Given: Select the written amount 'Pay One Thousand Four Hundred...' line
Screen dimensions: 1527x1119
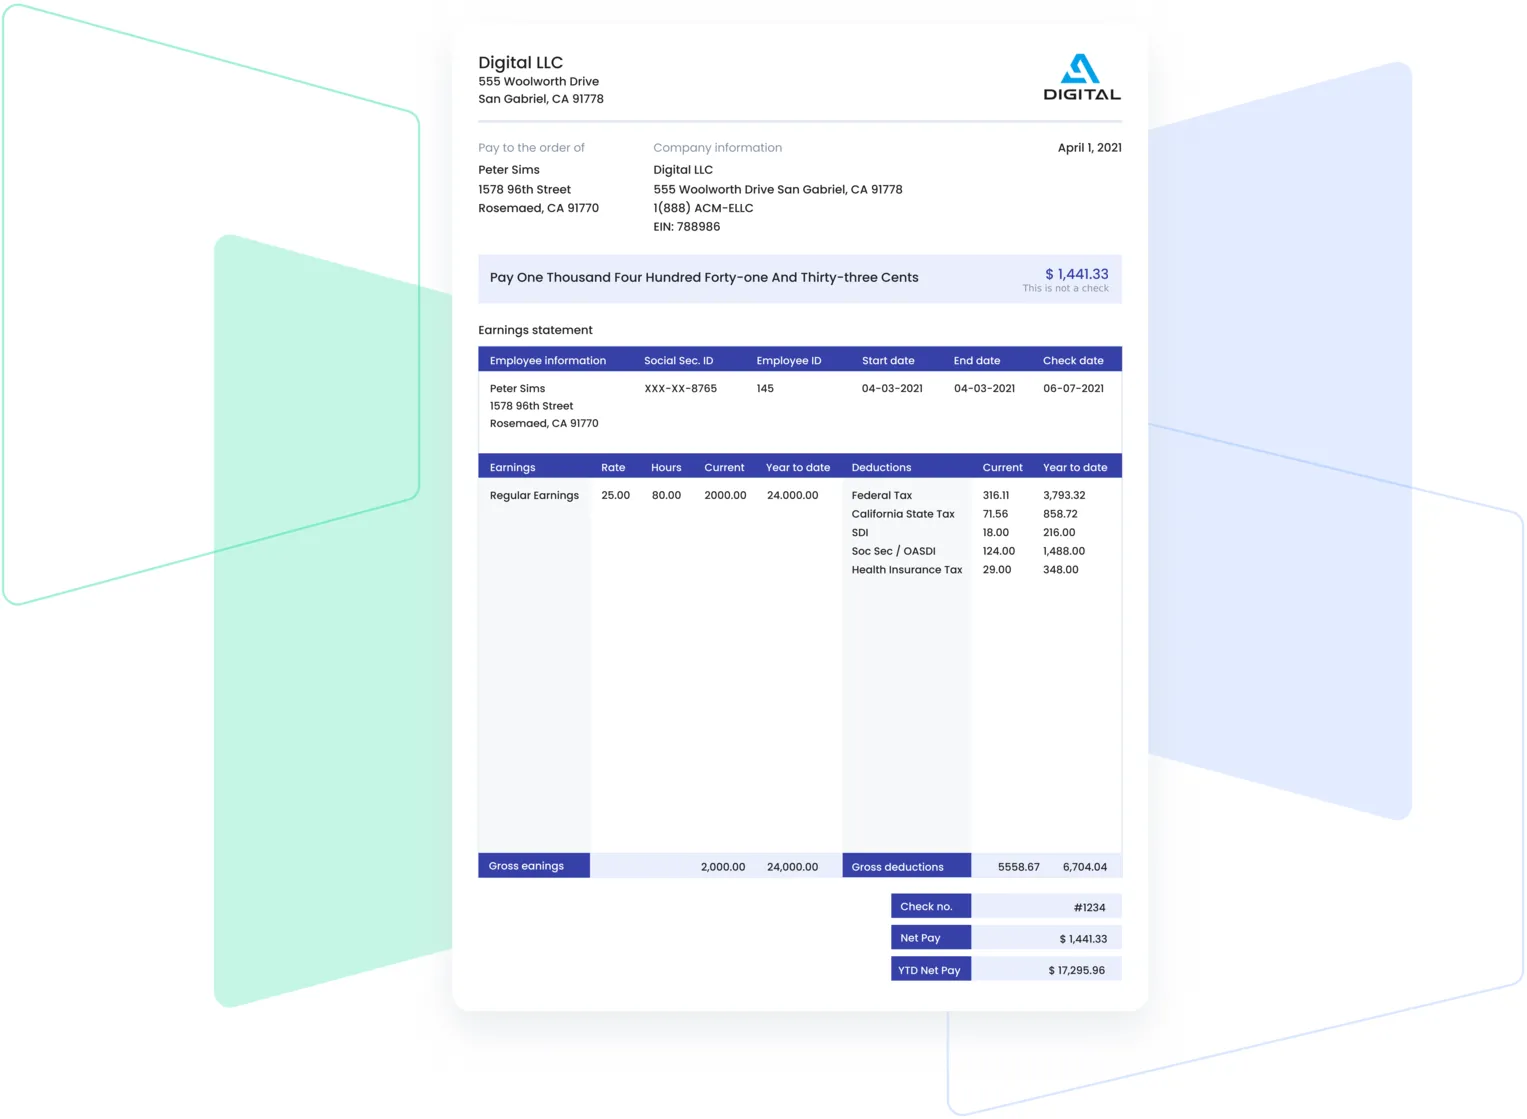Looking at the screenshot, I should pos(704,278).
